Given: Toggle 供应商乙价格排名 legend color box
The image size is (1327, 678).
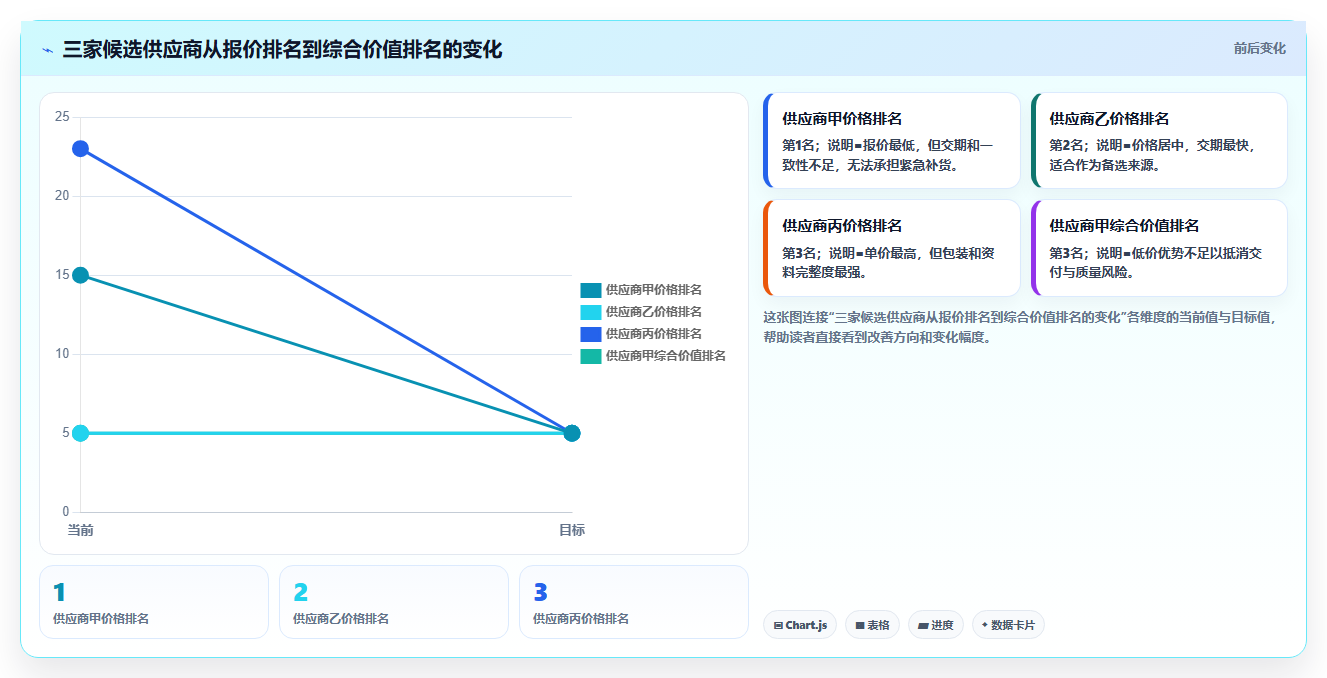Looking at the screenshot, I should [x=590, y=312].
